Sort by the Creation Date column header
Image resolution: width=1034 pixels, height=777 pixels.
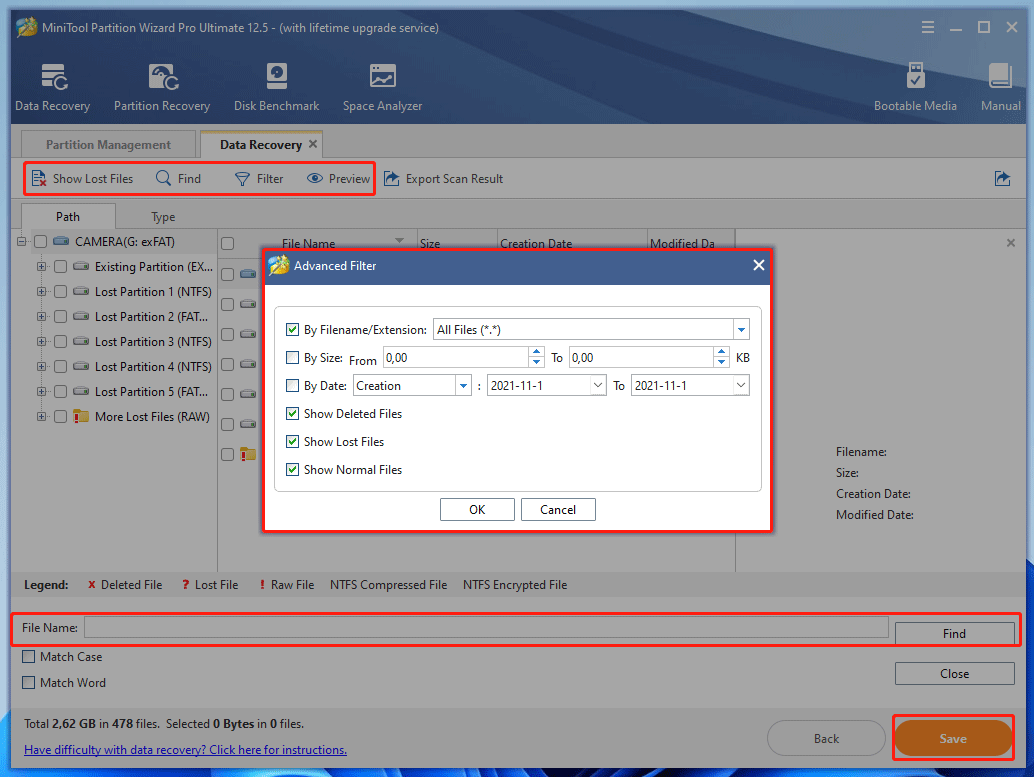536,243
